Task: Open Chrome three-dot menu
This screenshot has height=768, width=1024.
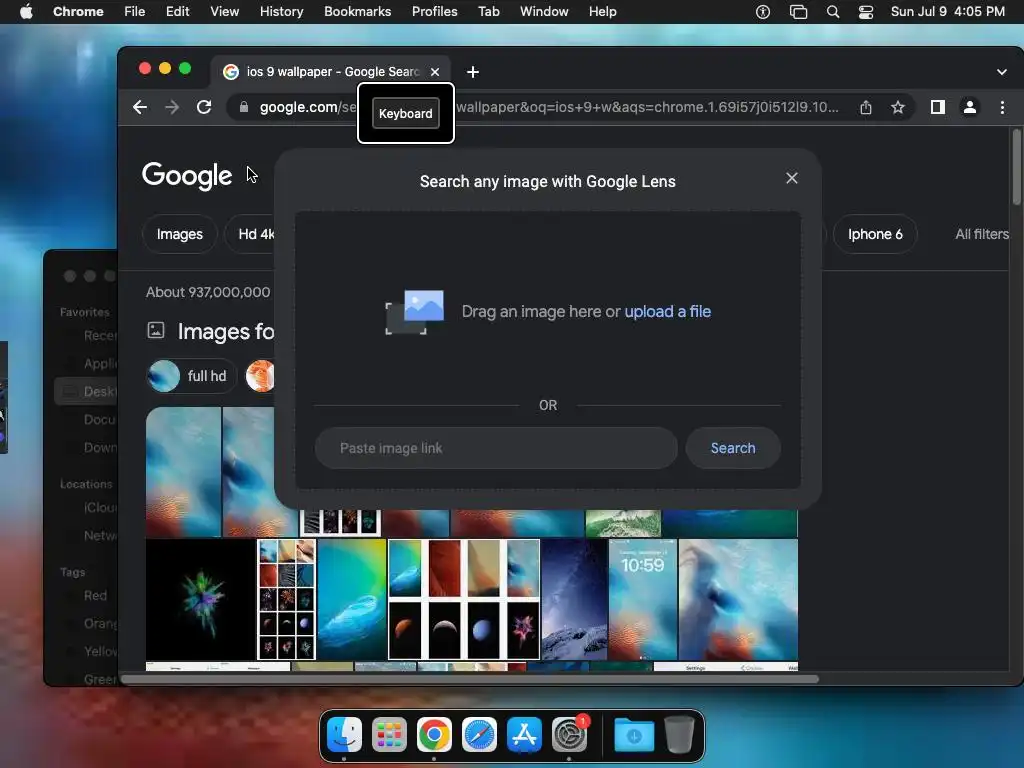Action: (1002, 107)
